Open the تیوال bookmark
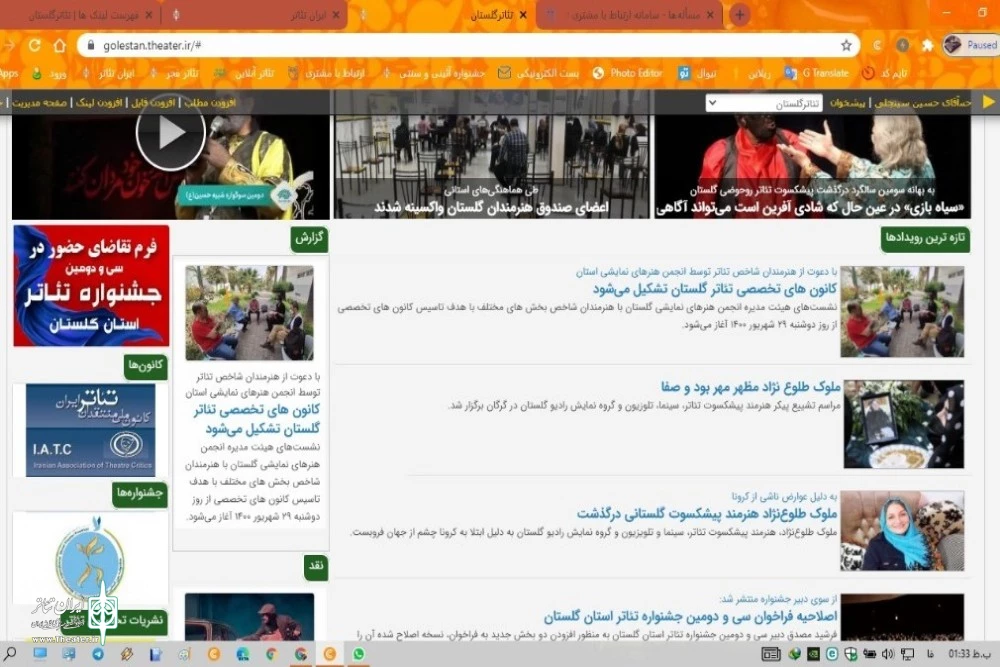 697,73
